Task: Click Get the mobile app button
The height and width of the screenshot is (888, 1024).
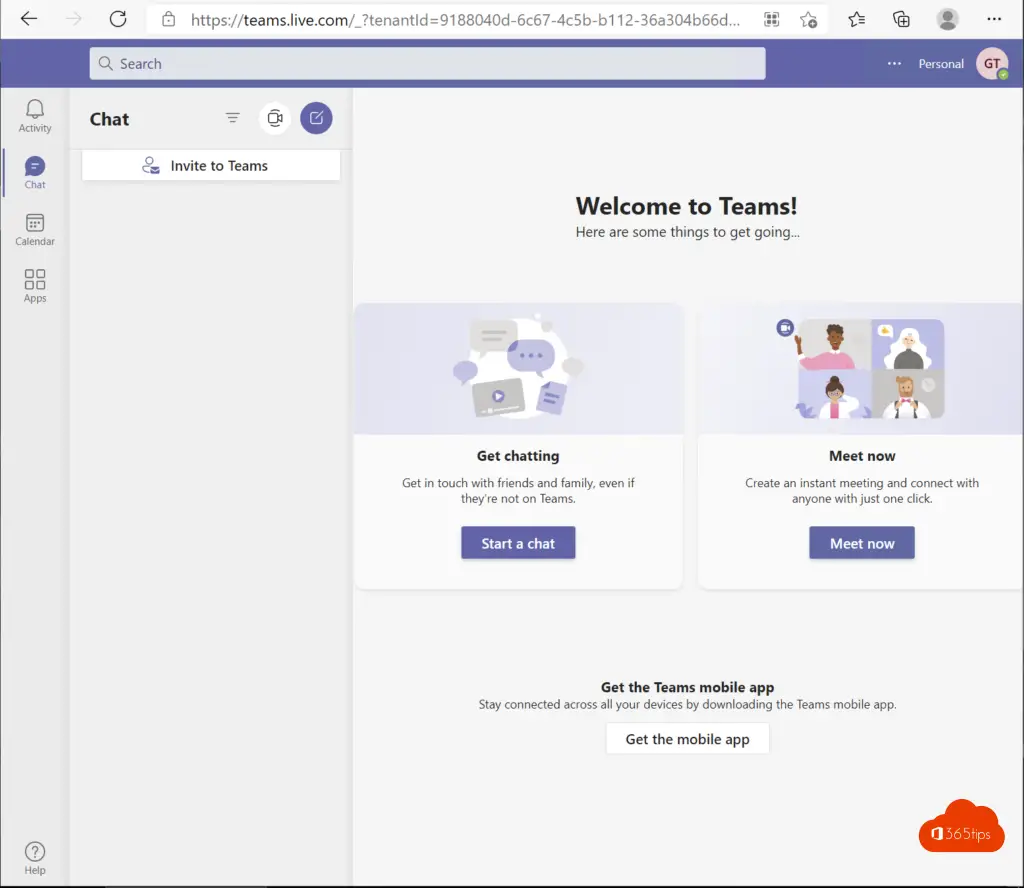Action: point(687,739)
